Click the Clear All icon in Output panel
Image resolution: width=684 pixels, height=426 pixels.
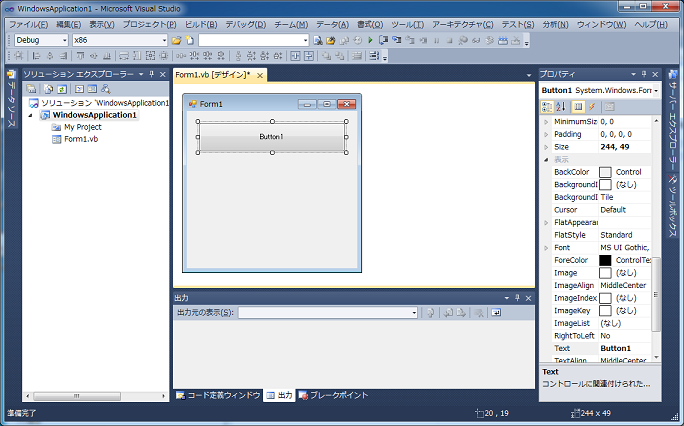[x=479, y=313]
